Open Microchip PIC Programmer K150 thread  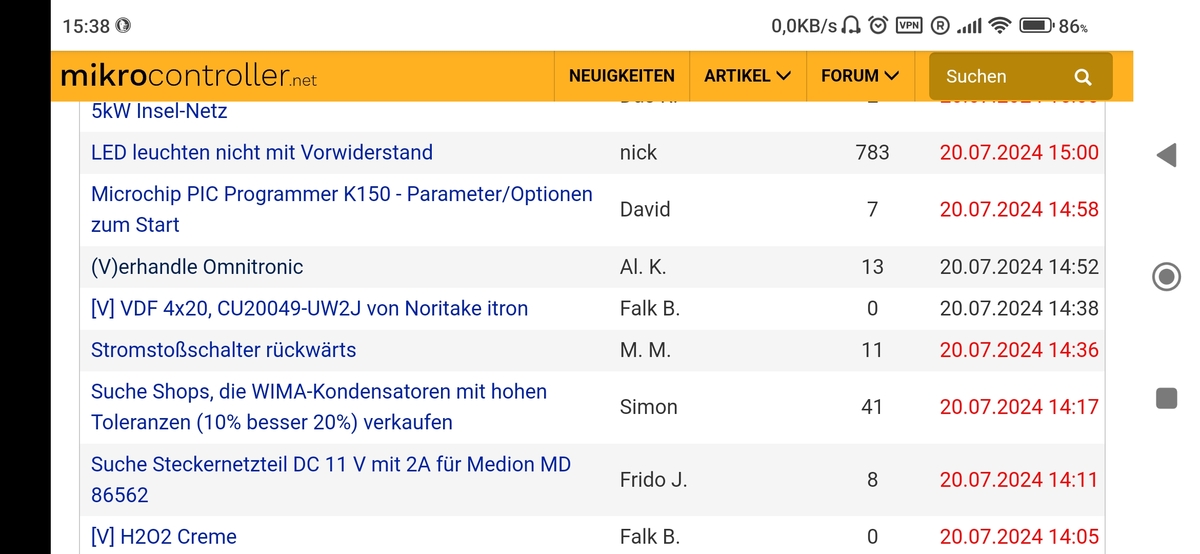(342, 209)
